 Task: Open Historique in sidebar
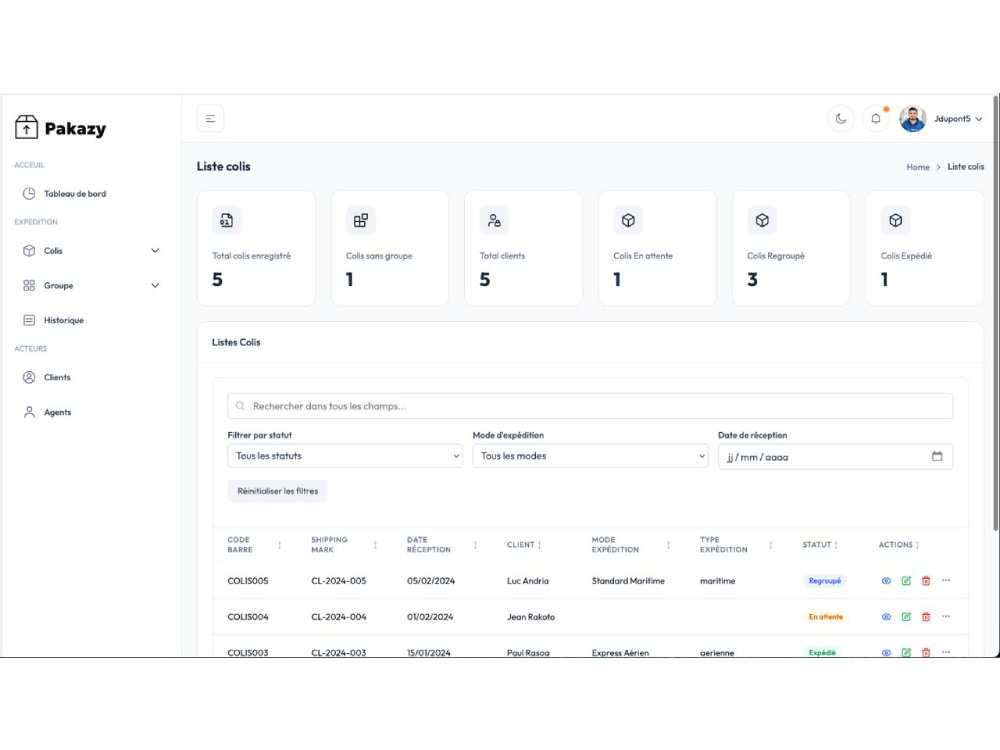63,320
